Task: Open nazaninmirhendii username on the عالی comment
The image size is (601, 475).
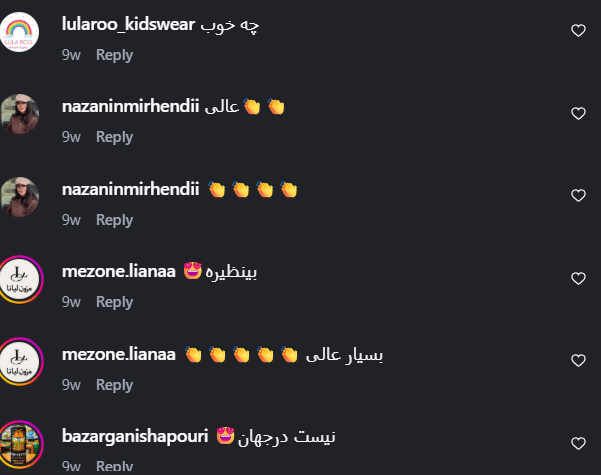Action: (x=130, y=106)
